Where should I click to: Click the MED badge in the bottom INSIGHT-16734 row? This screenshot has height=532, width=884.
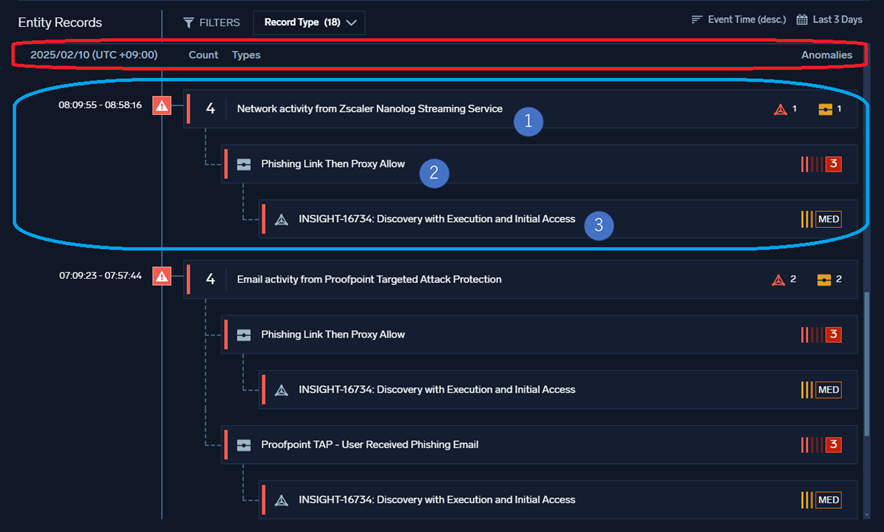pos(828,500)
